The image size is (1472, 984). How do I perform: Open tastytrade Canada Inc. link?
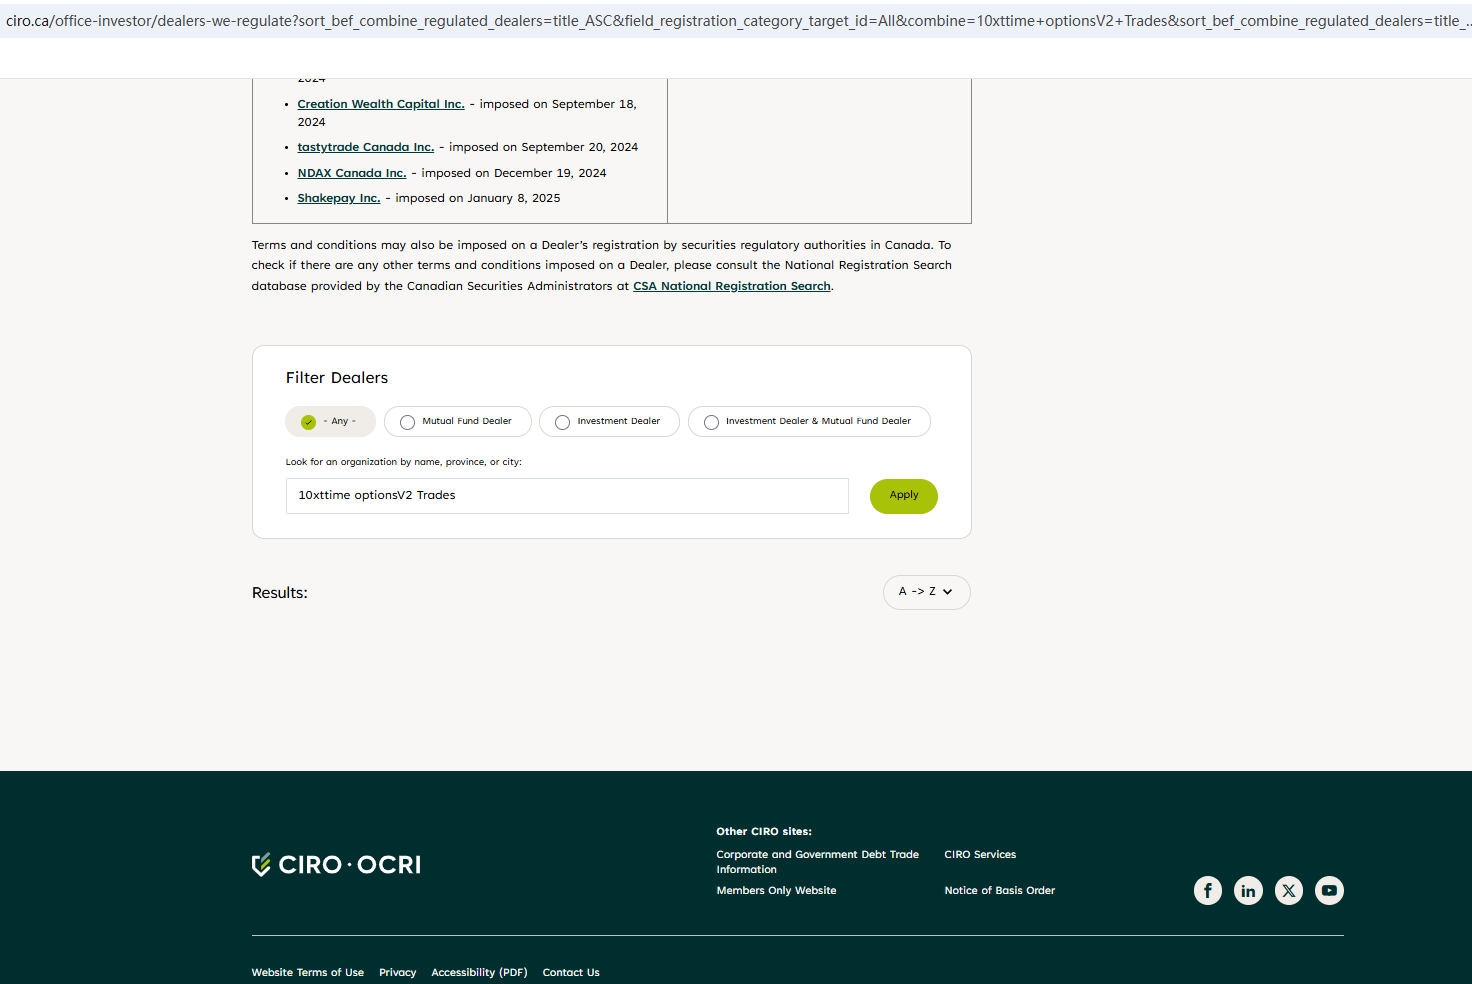click(x=366, y=147)
